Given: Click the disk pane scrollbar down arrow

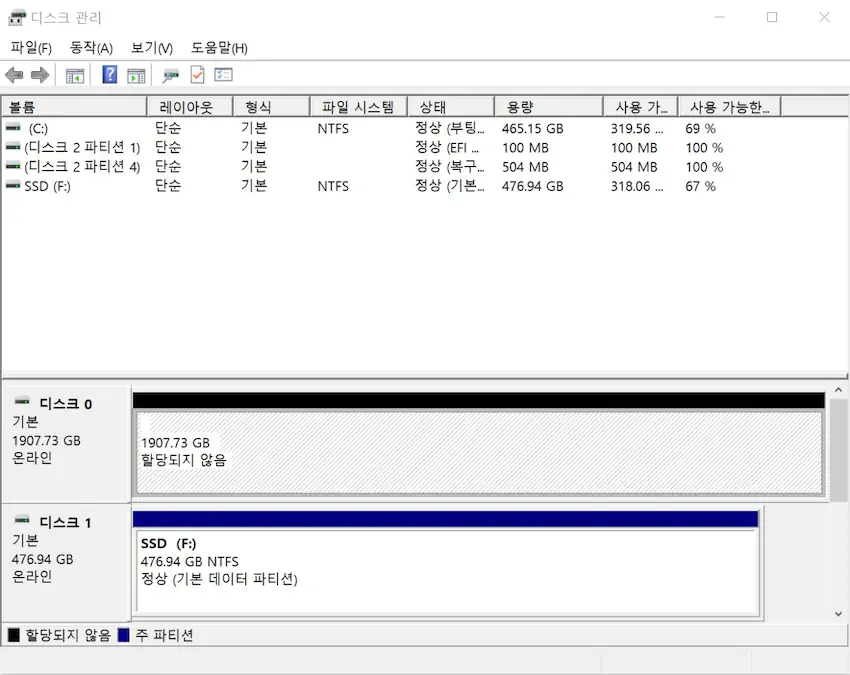Looking at the screenshot, I should [x=838, y=614].
